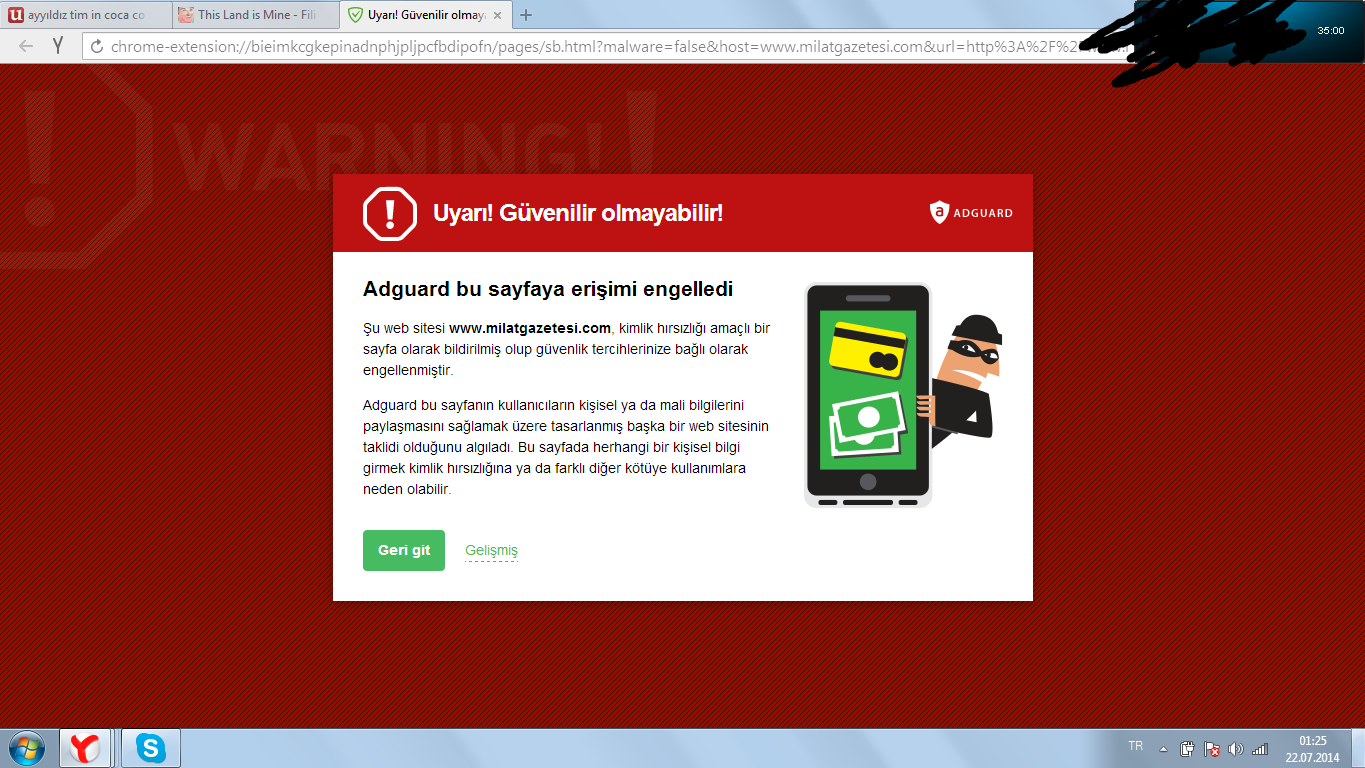Close the 'Uyarı! Güvenilir olmaya' tab
Screen dimensions: 1365x768
(x=498, y=15)
